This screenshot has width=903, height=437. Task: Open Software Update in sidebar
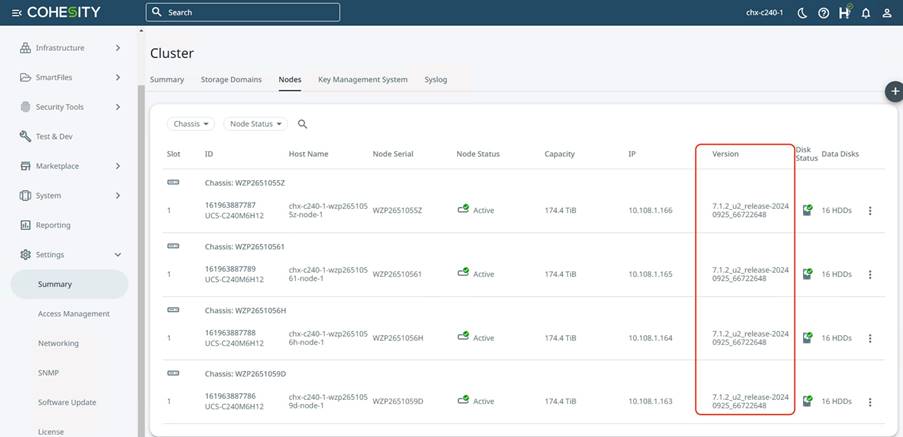[x=67, y=402]
